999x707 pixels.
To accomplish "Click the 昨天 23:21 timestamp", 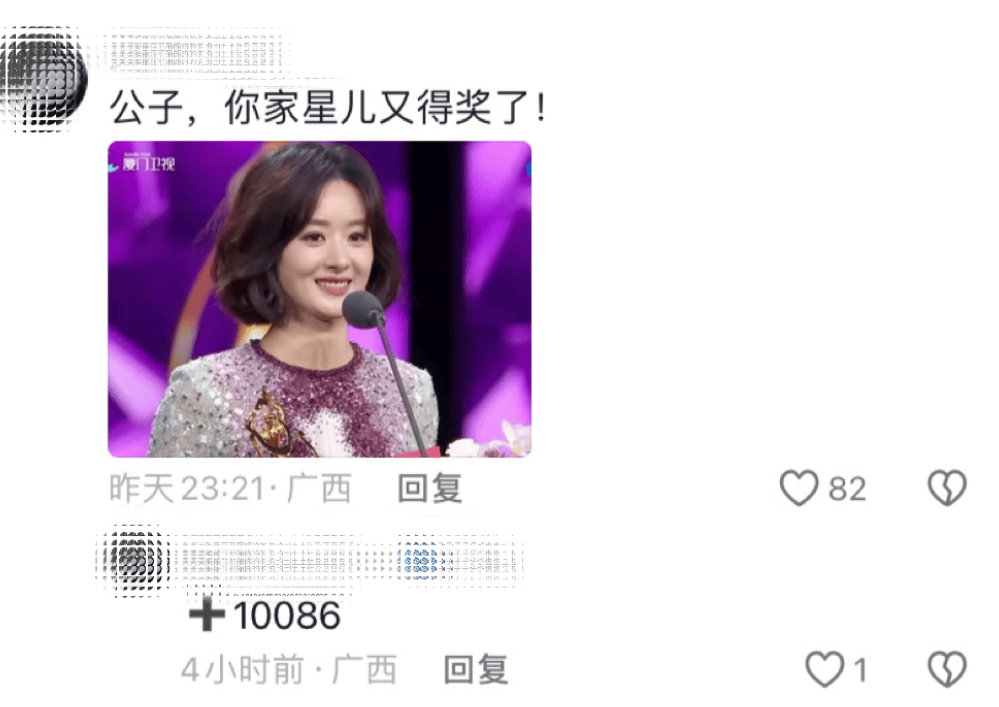I will (x=187, y=489).
